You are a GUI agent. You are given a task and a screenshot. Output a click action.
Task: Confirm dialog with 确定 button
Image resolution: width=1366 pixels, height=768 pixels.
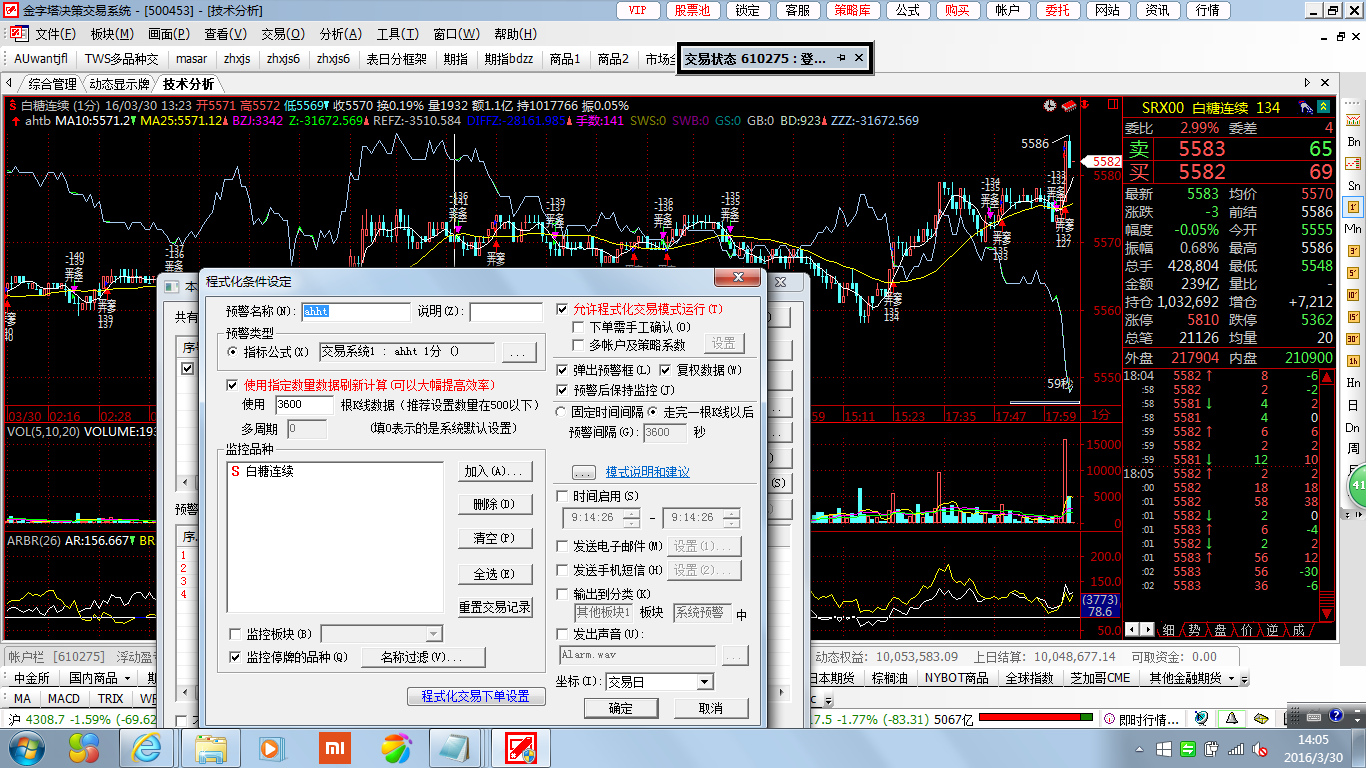(621, 708)
